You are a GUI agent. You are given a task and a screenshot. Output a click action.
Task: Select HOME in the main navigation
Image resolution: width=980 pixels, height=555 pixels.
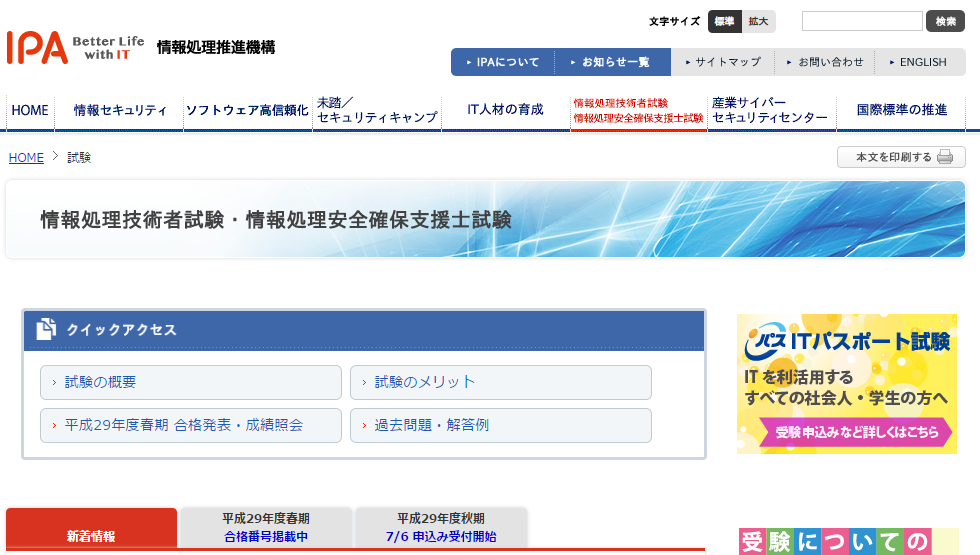30,111
